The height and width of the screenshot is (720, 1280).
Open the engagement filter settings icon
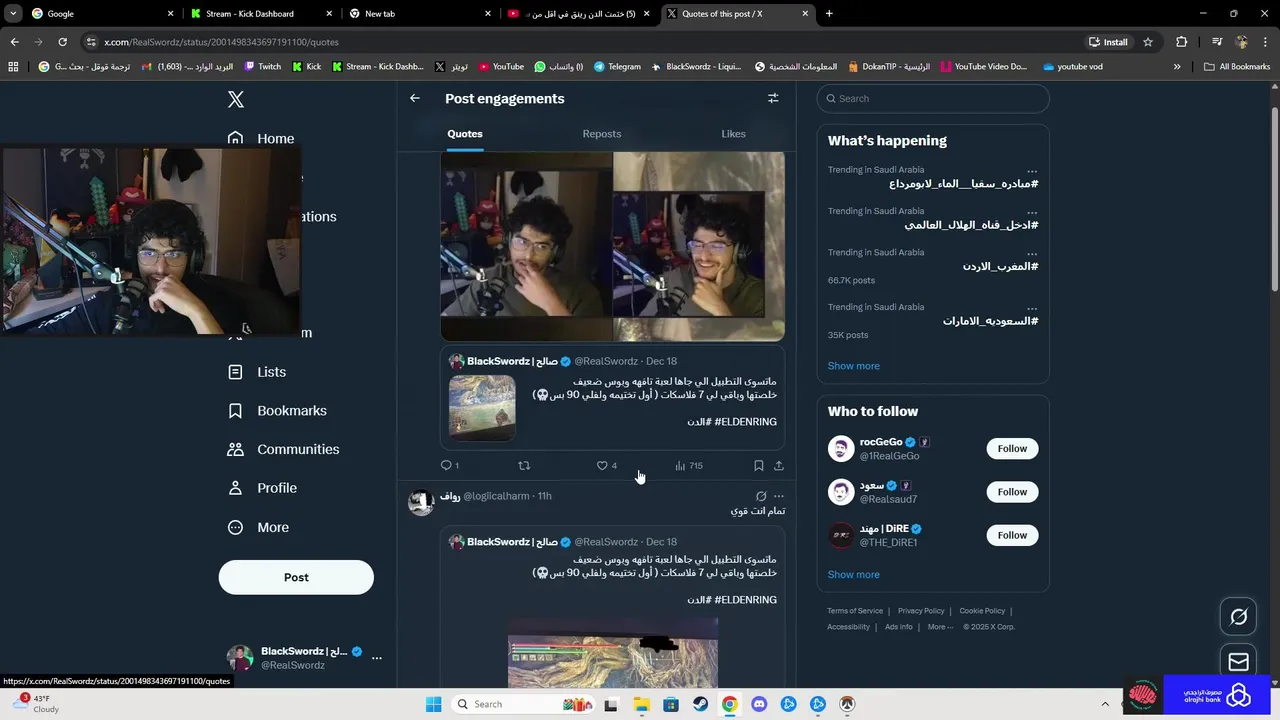(x=773, y=98)
